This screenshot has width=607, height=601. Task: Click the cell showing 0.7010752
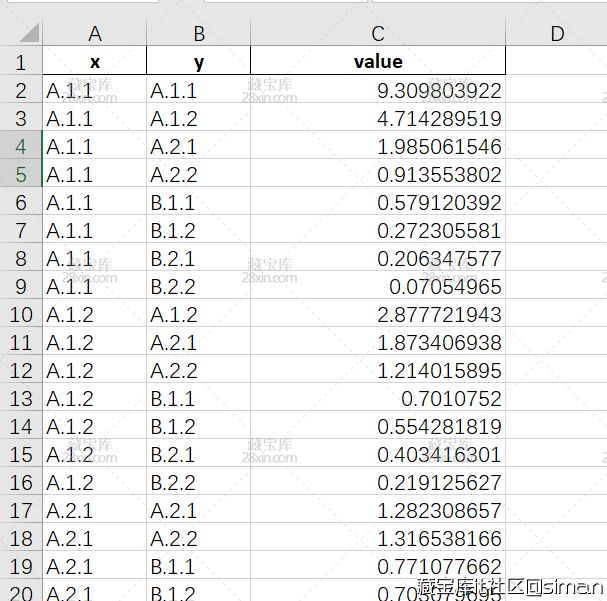(378, 399)
